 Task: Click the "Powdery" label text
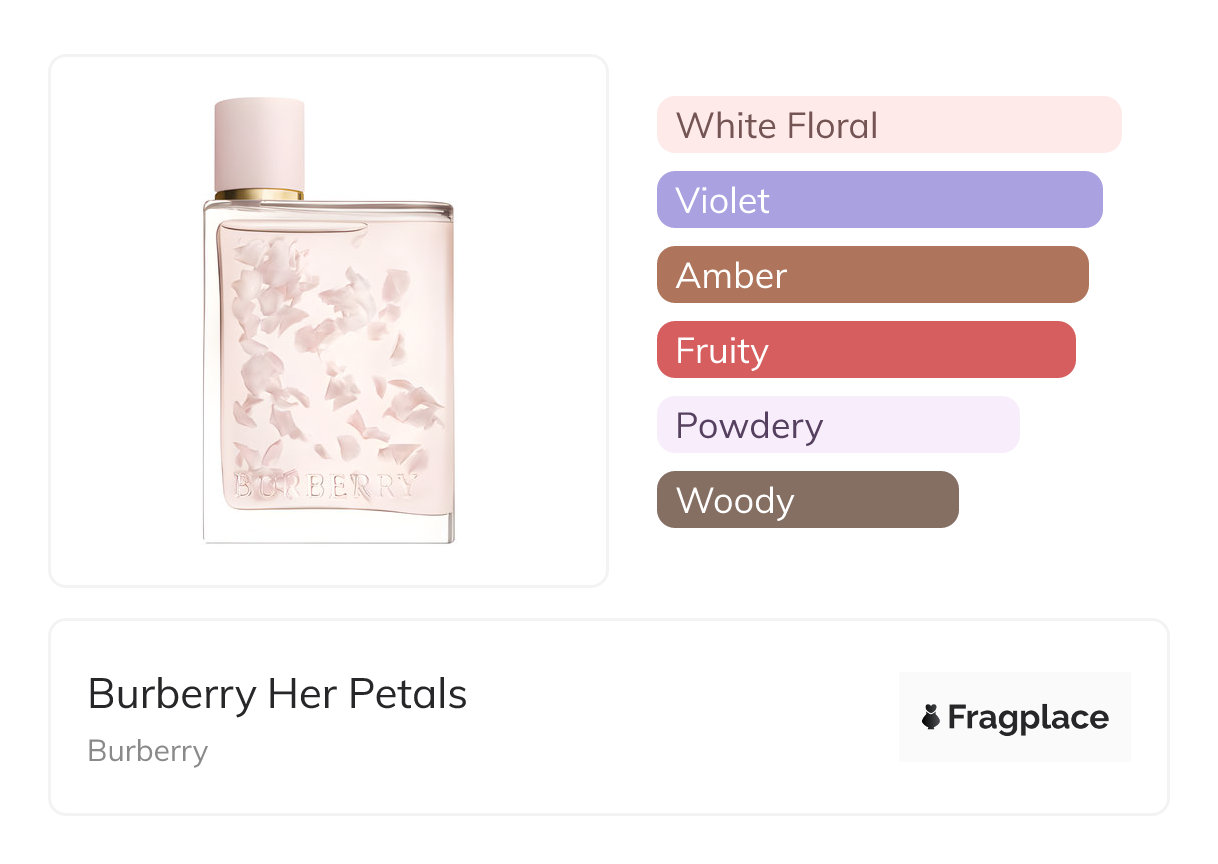749,425
